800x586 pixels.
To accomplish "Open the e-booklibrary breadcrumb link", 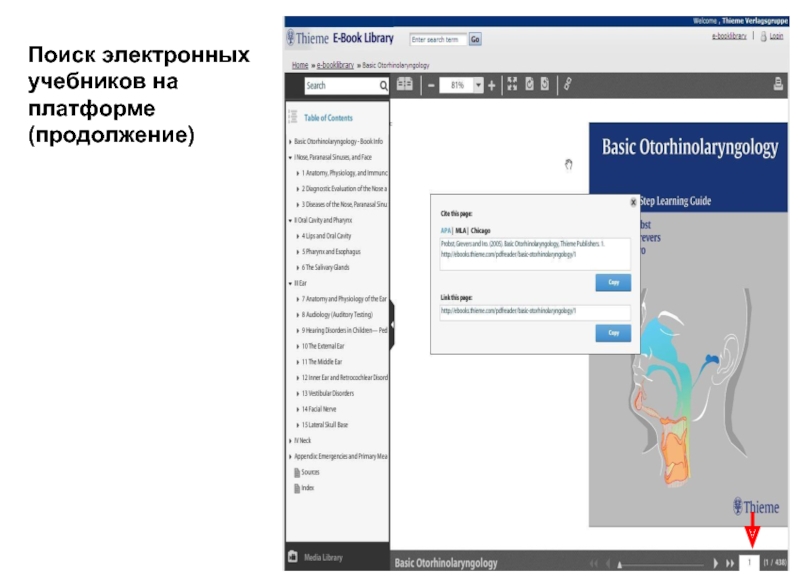I will [x=335, y=65].
